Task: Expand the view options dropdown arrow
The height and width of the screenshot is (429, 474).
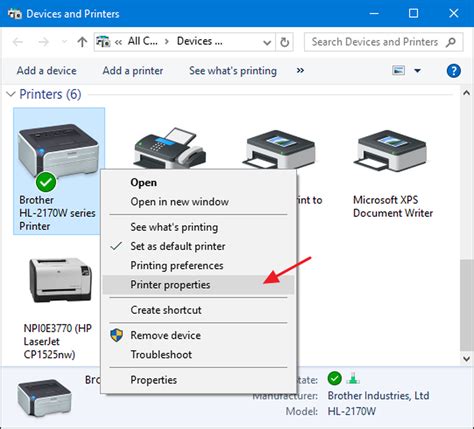Action: coord(417,71)
